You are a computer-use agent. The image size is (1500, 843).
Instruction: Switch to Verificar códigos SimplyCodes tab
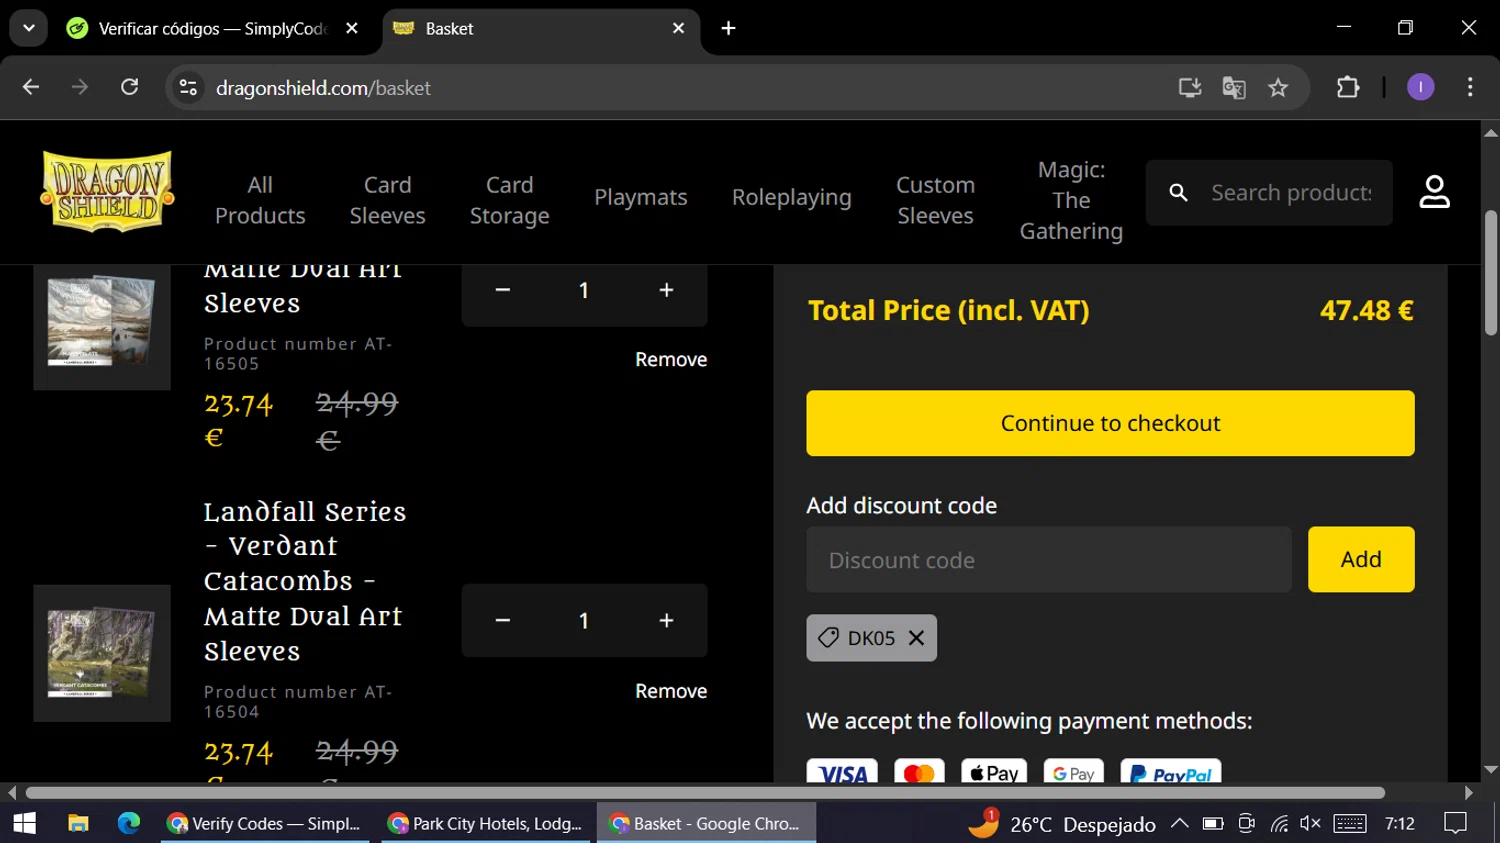213,29
